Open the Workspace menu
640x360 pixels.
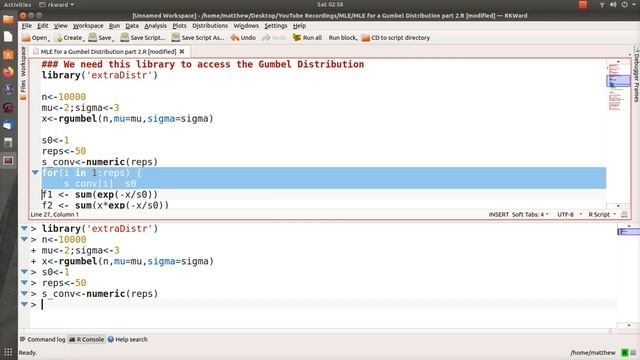point(88,26)
